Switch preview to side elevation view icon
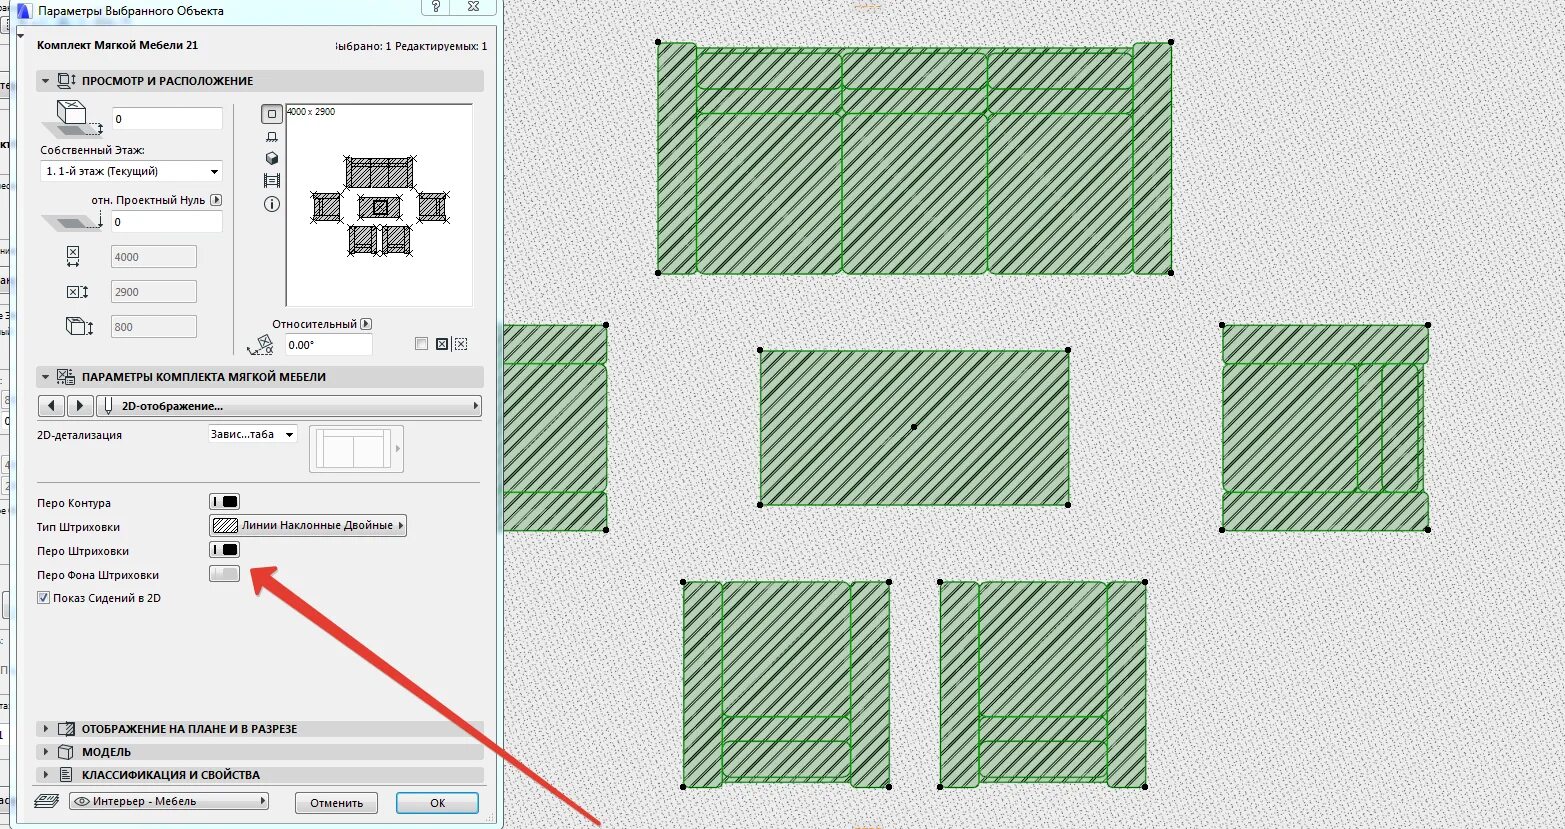 click(271, 137)
